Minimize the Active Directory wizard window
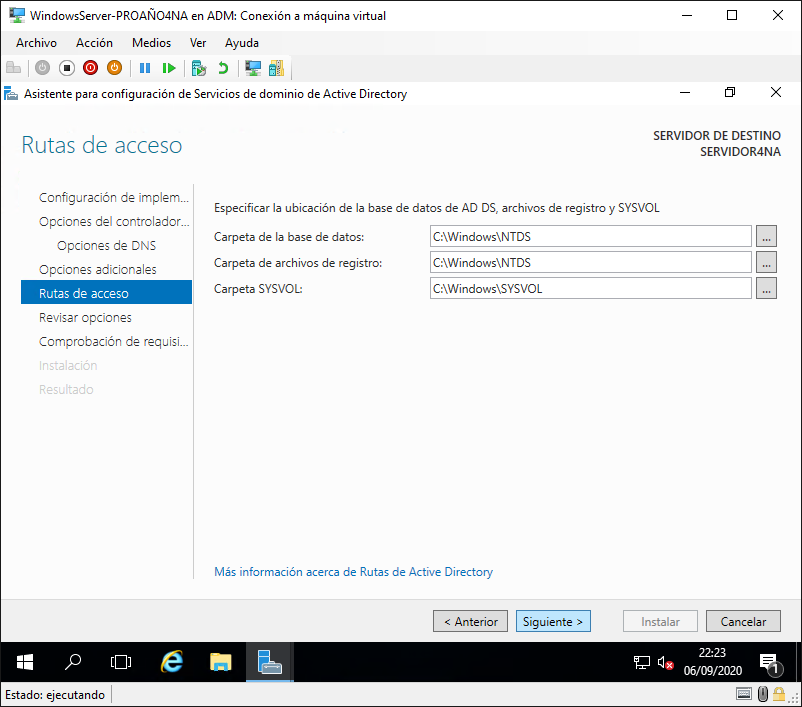 [685, 93]
